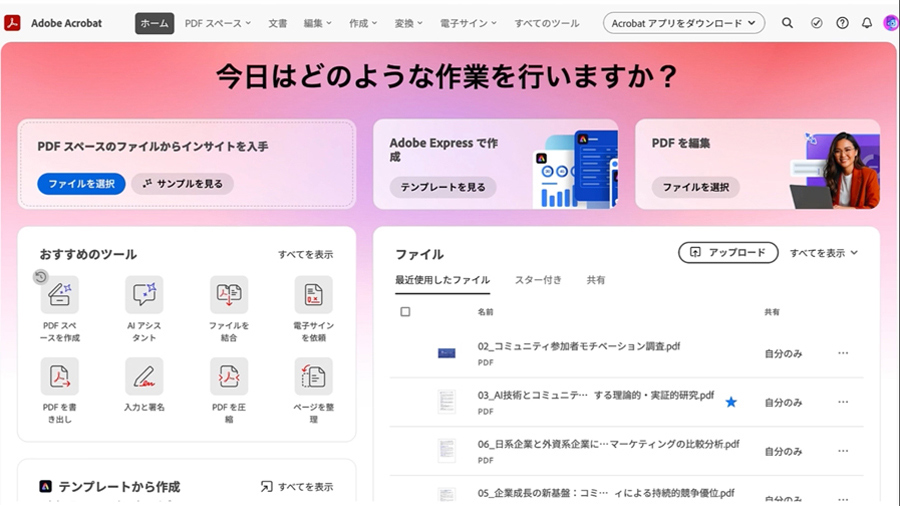Click the history clock icon above the PDF スペース tool

tap(40, 277)
